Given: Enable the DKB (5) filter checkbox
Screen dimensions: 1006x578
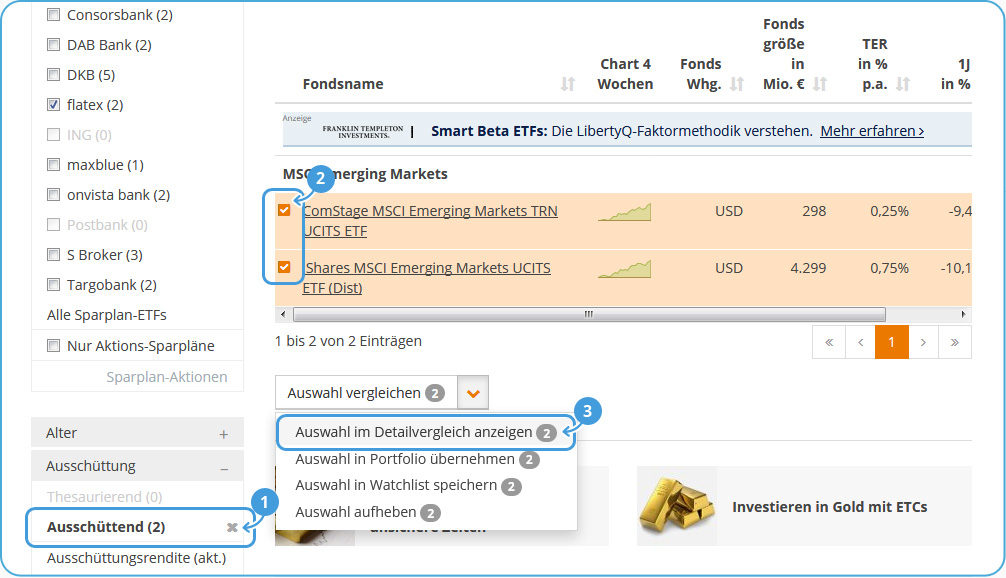Looking at the screenshot, I should click(54, 75).
